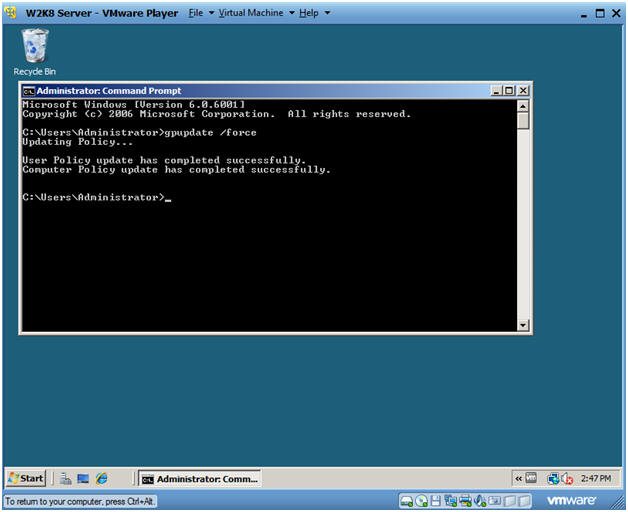Screen dimensions: 628x512
Task: Click the muted volume tray icon
Action: click(567, 478)
